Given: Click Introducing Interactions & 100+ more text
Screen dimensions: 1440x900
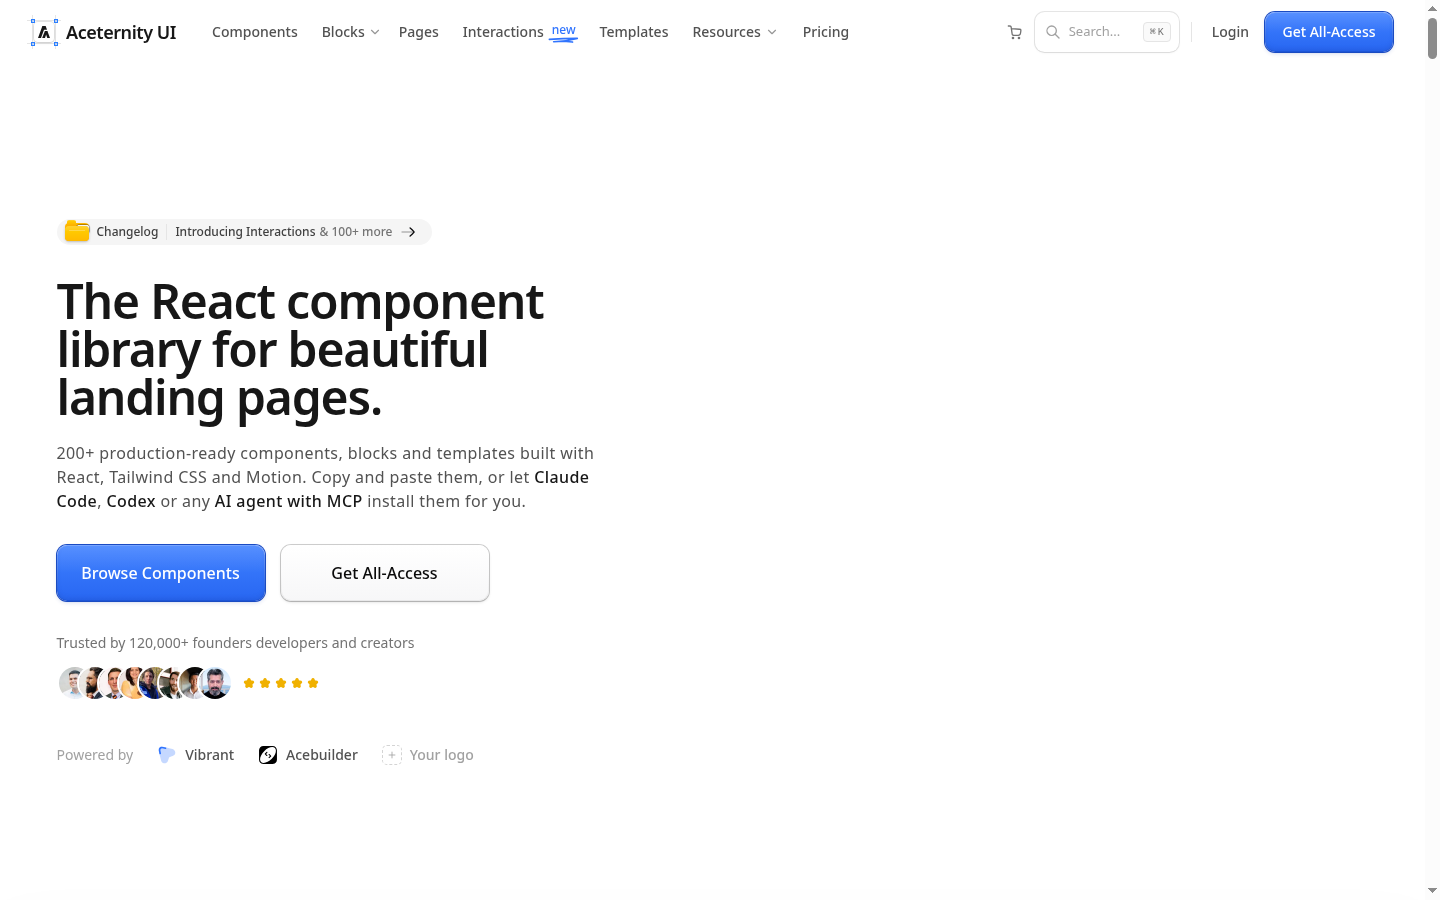Looking at the screenshot, I should [x=284, y=232].
